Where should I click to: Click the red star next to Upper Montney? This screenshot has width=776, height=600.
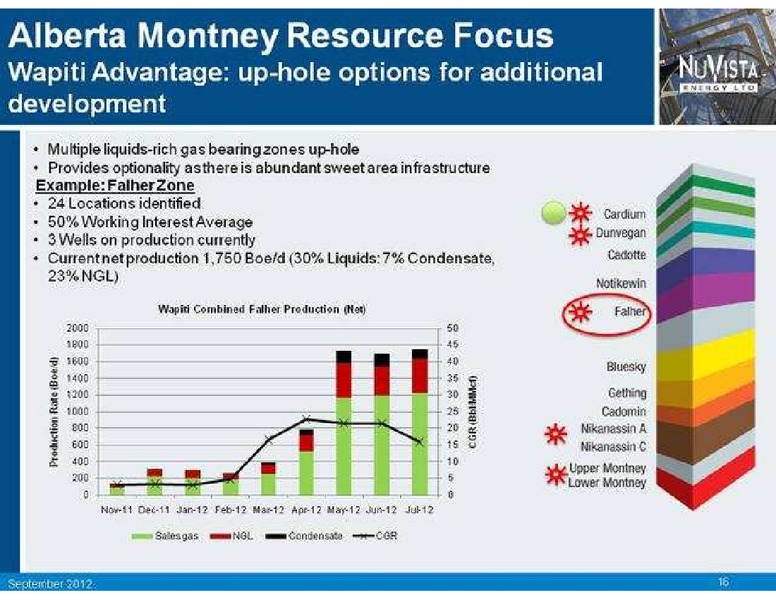pos(555,475)
